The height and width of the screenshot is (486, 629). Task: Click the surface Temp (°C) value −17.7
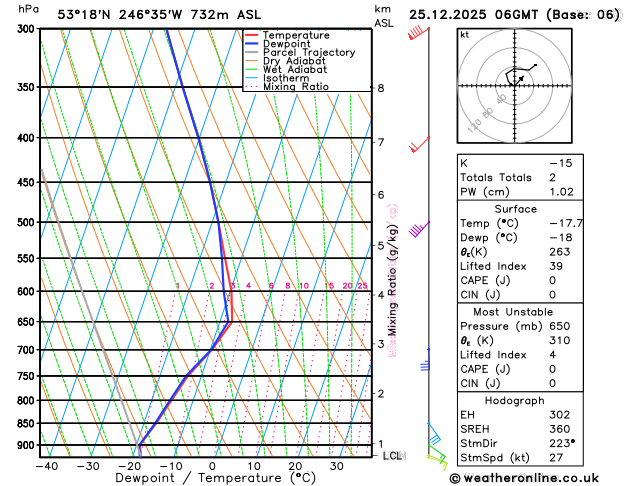(566, 223)
